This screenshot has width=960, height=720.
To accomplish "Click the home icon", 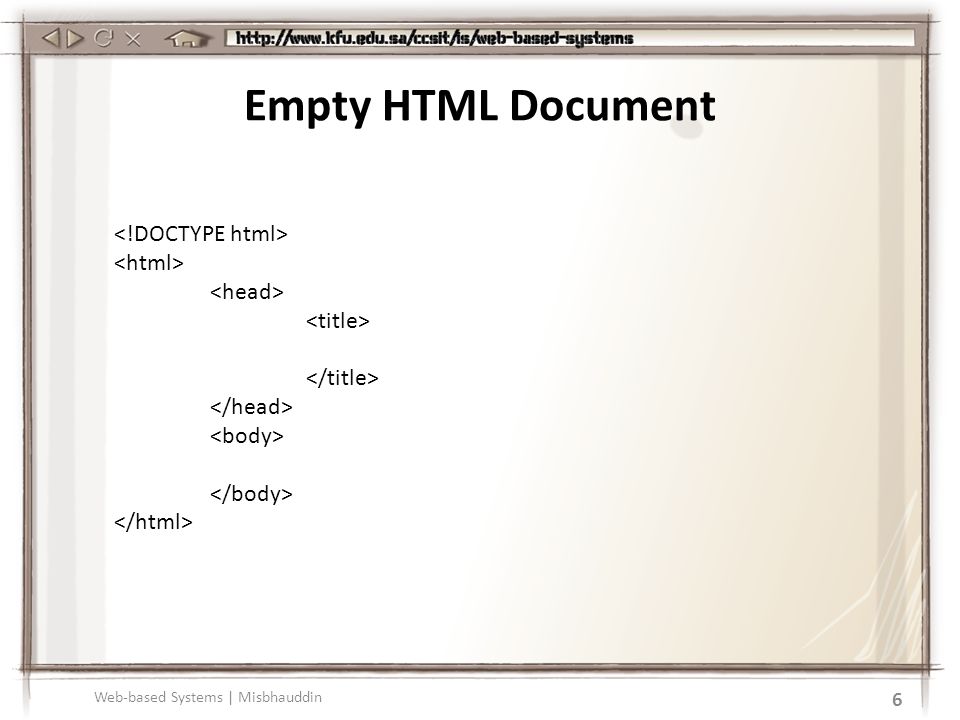I will point(187,39).
